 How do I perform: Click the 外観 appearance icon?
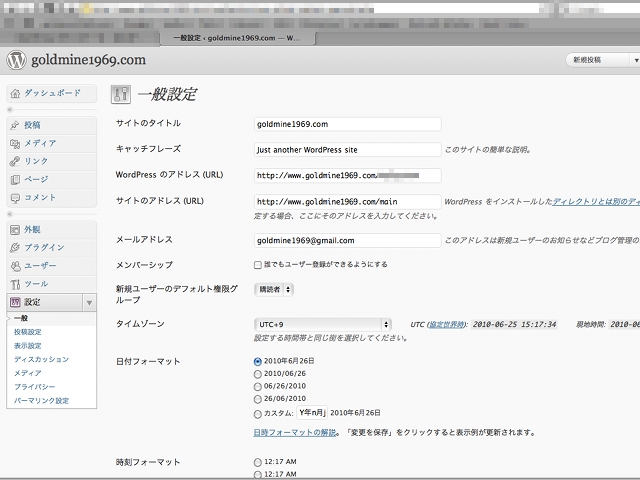point(15,230)
